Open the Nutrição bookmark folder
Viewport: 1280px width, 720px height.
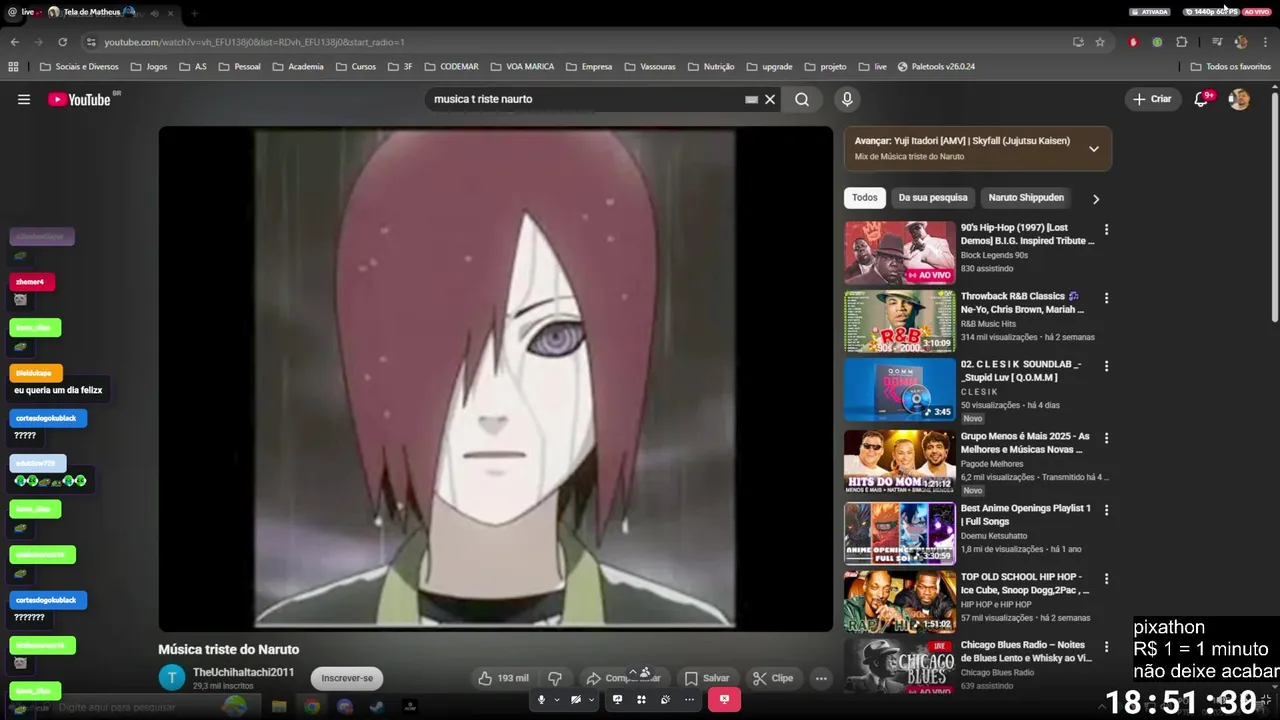click(x=711, y=67)
